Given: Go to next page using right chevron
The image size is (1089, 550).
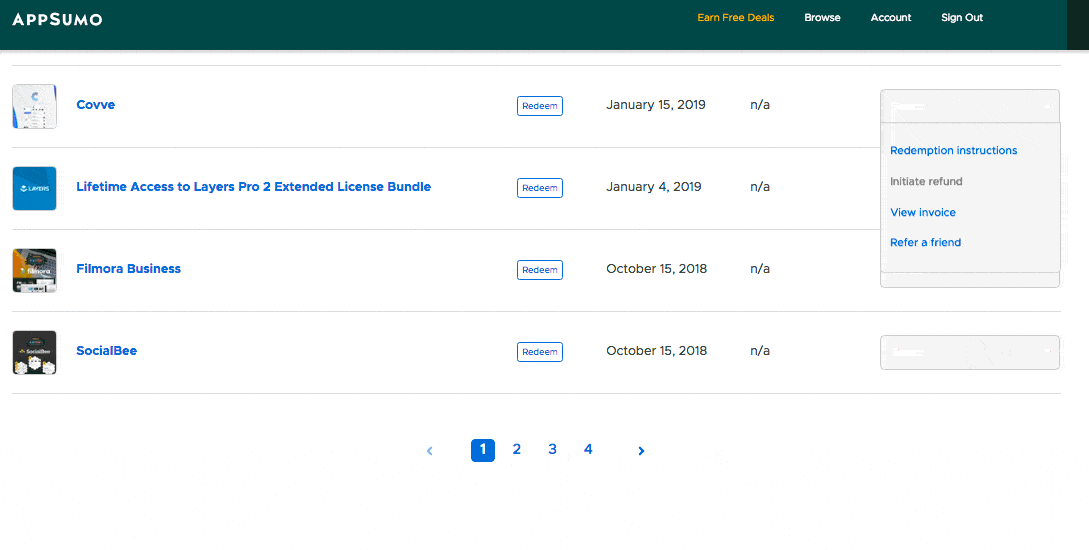Looking at the screenshot, I should click(x=641, y=451).
